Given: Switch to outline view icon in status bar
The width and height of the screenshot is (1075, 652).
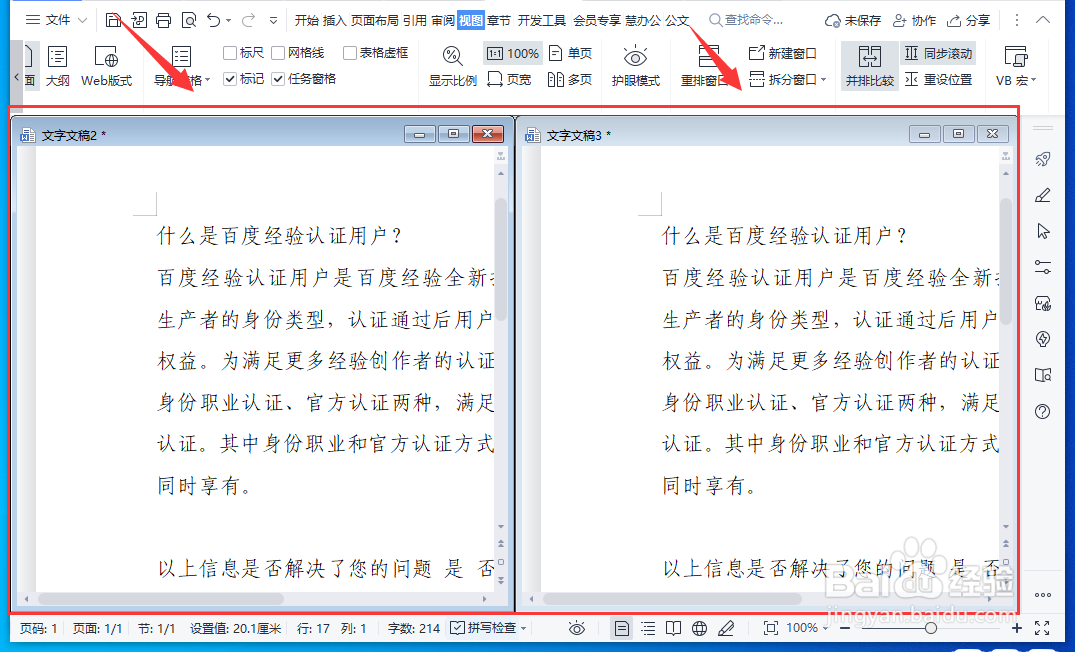Looking at the screenshot, I should pos(648,628).
